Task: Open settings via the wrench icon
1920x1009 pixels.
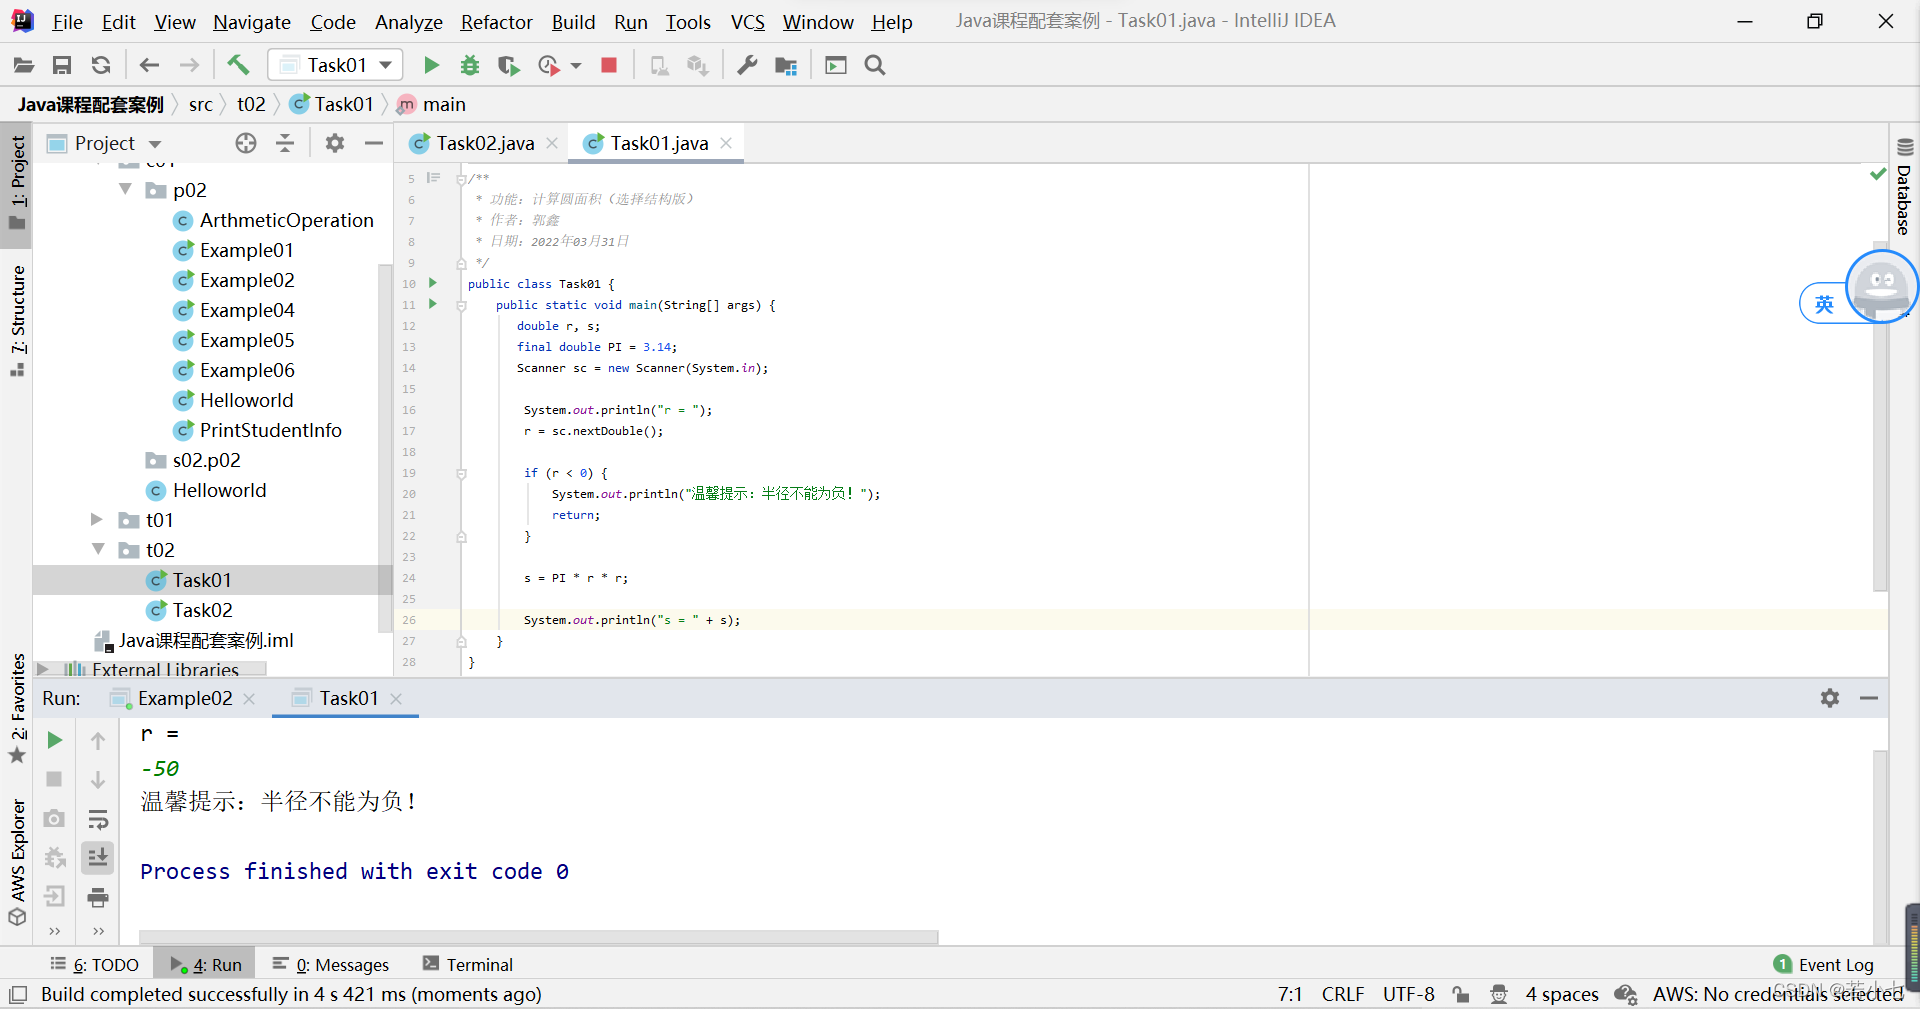Action: (747, 66)
